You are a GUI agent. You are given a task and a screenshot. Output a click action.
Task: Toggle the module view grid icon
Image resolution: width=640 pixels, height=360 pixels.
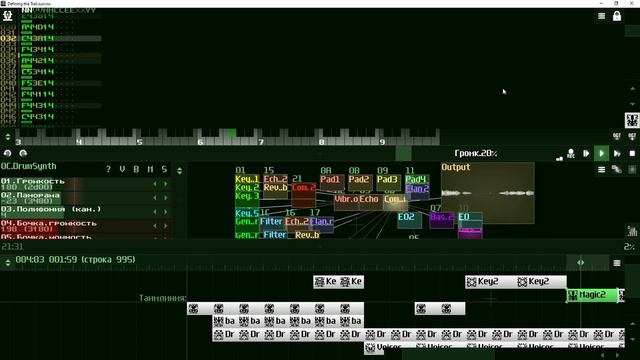pos(632,169)
